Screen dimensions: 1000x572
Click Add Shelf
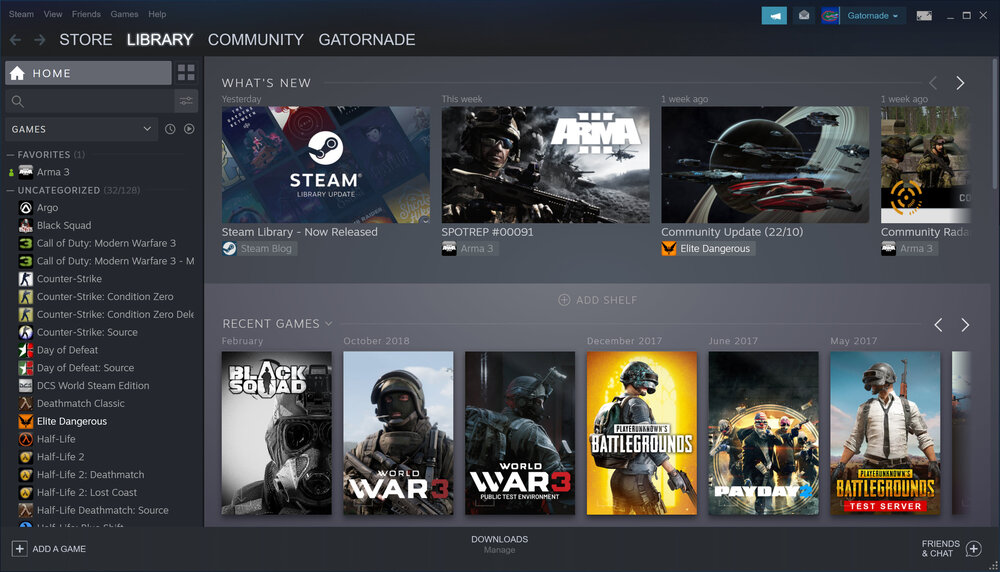(598, 300)
